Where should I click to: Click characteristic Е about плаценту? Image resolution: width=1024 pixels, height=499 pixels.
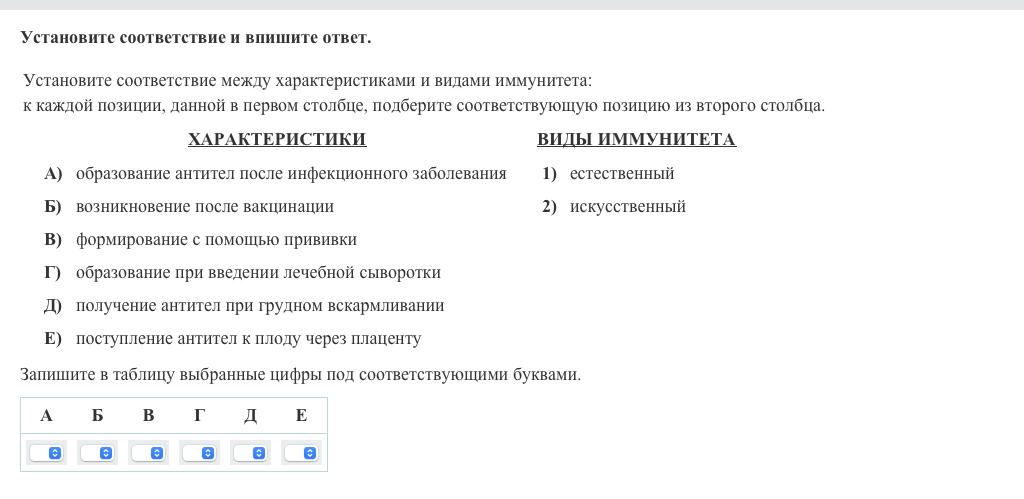tap(248, 339)
